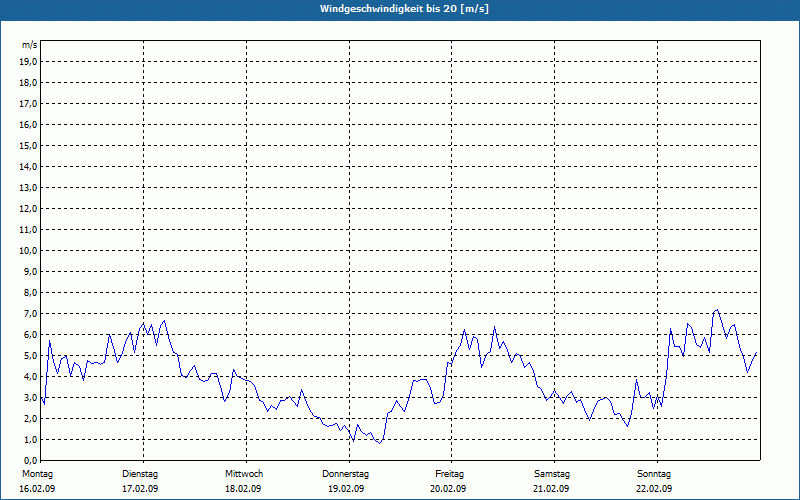Click the 11,0 axis value
The image size is (800, 500).
coord(29,230)
